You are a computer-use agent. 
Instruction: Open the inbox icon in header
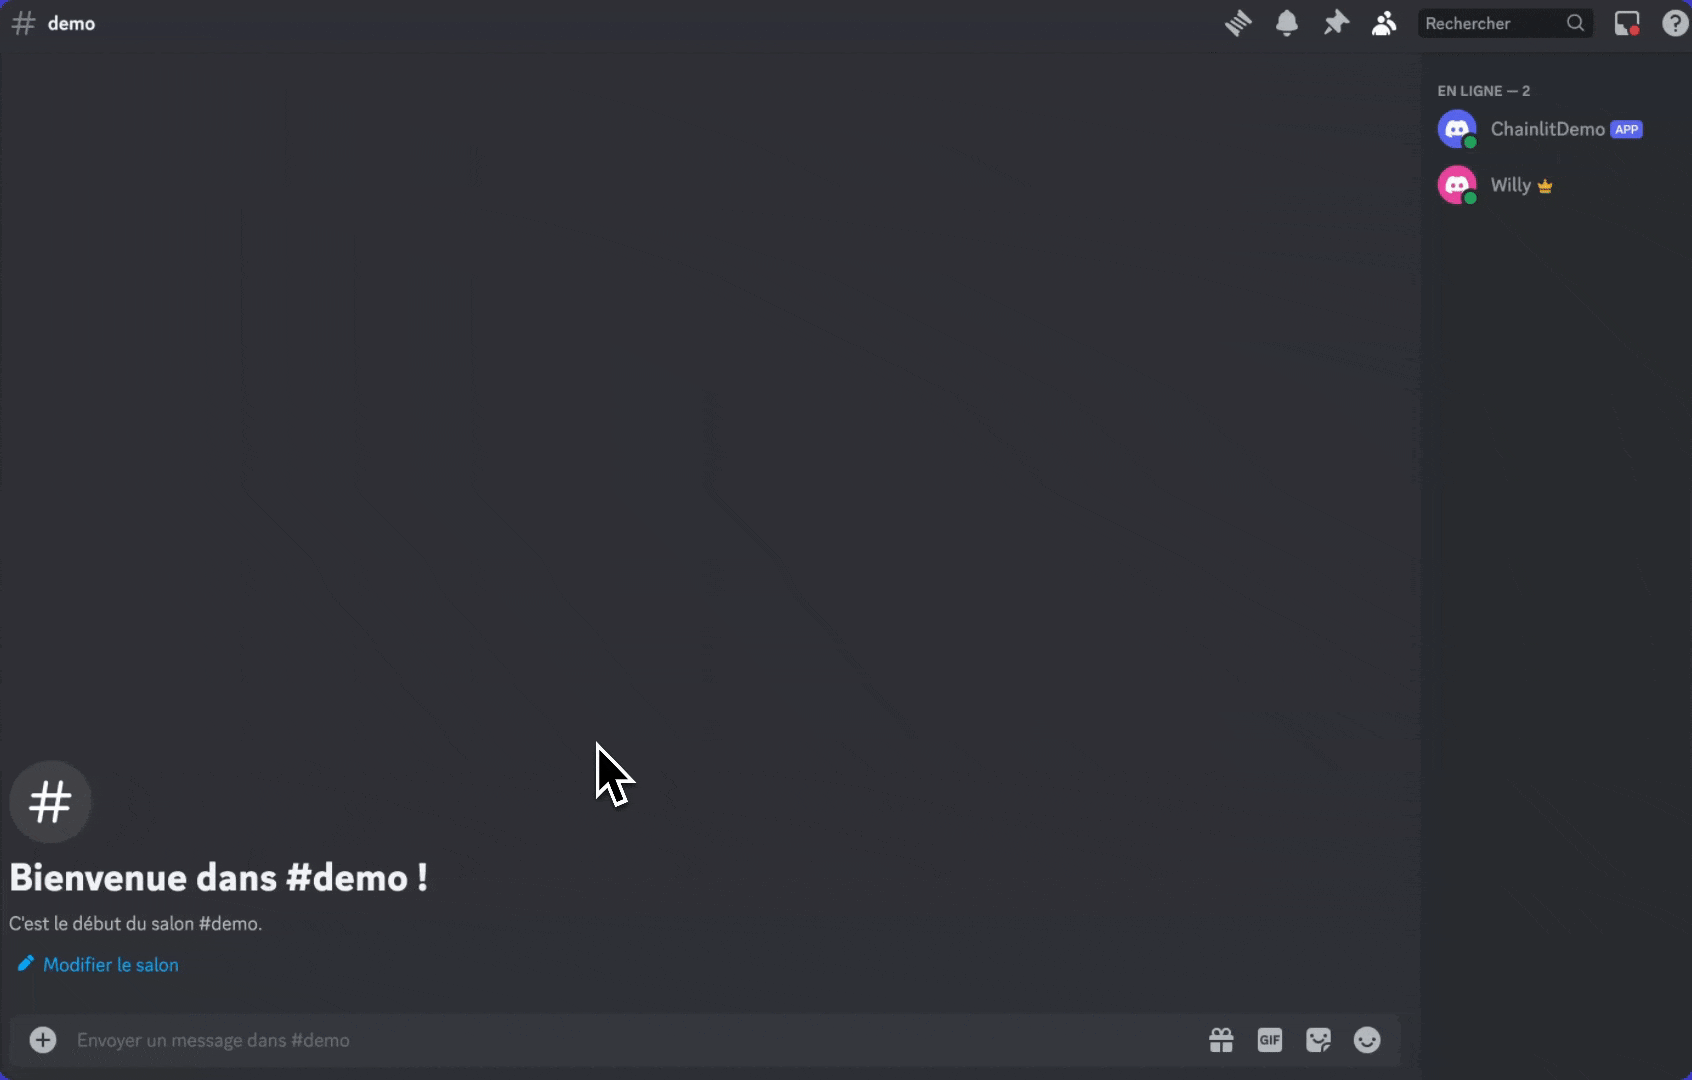tap(1627, 23)
